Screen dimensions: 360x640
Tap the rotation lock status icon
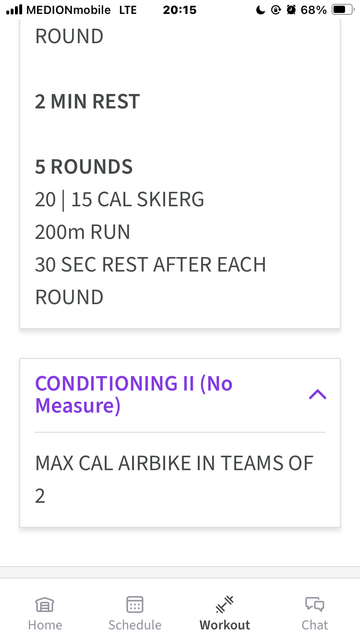point(276,10)
